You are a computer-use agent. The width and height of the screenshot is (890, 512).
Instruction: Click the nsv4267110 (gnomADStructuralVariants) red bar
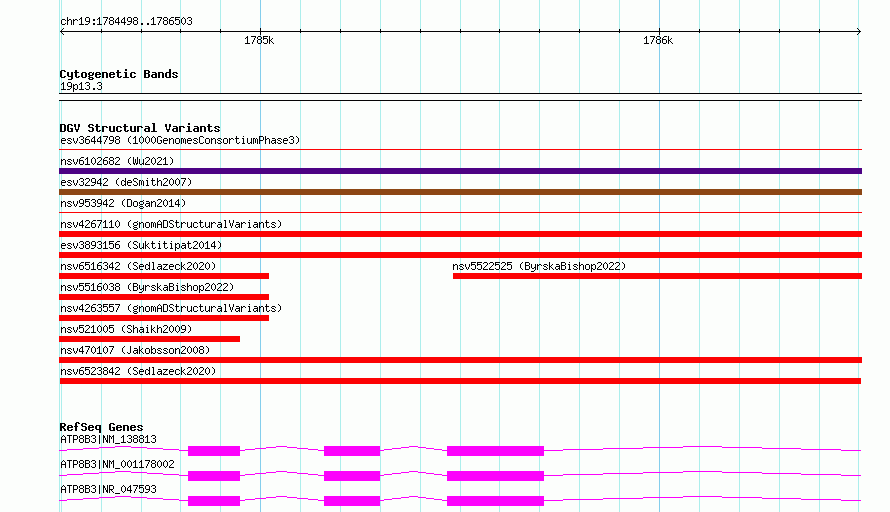[460, 234]
